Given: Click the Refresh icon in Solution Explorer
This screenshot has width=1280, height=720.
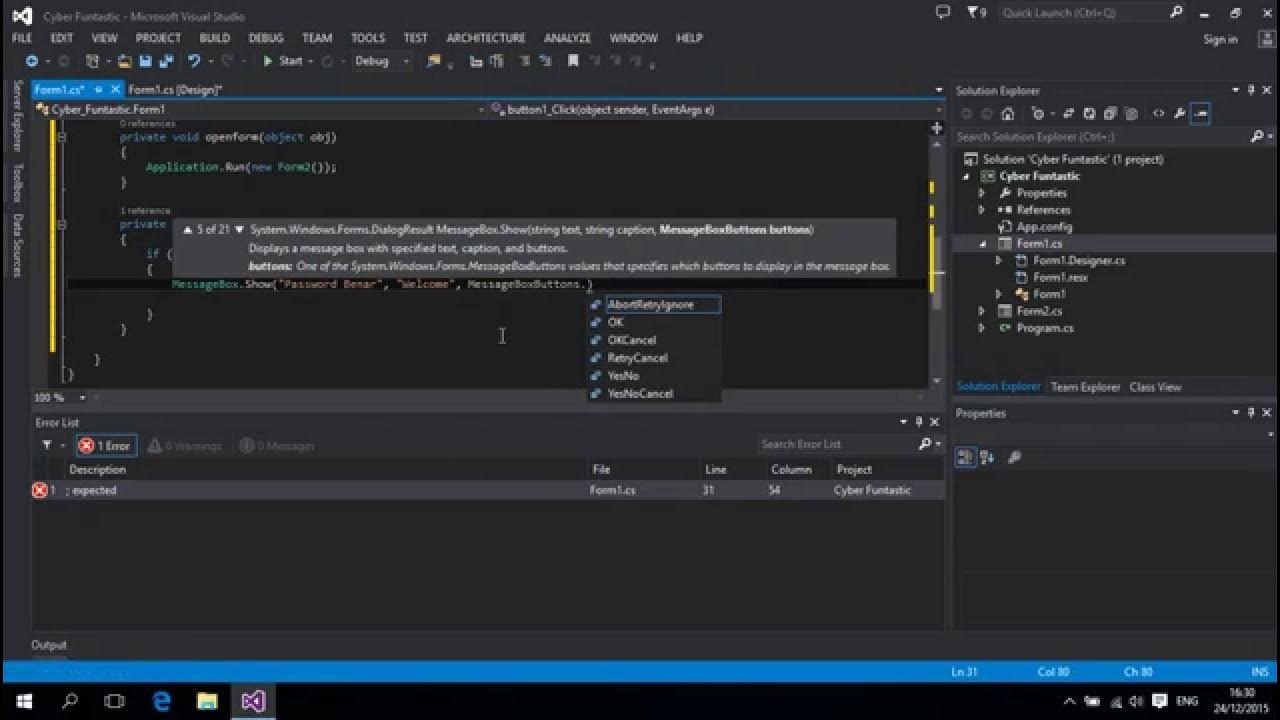Looking at the screenshot, I should click(1089, 114).
